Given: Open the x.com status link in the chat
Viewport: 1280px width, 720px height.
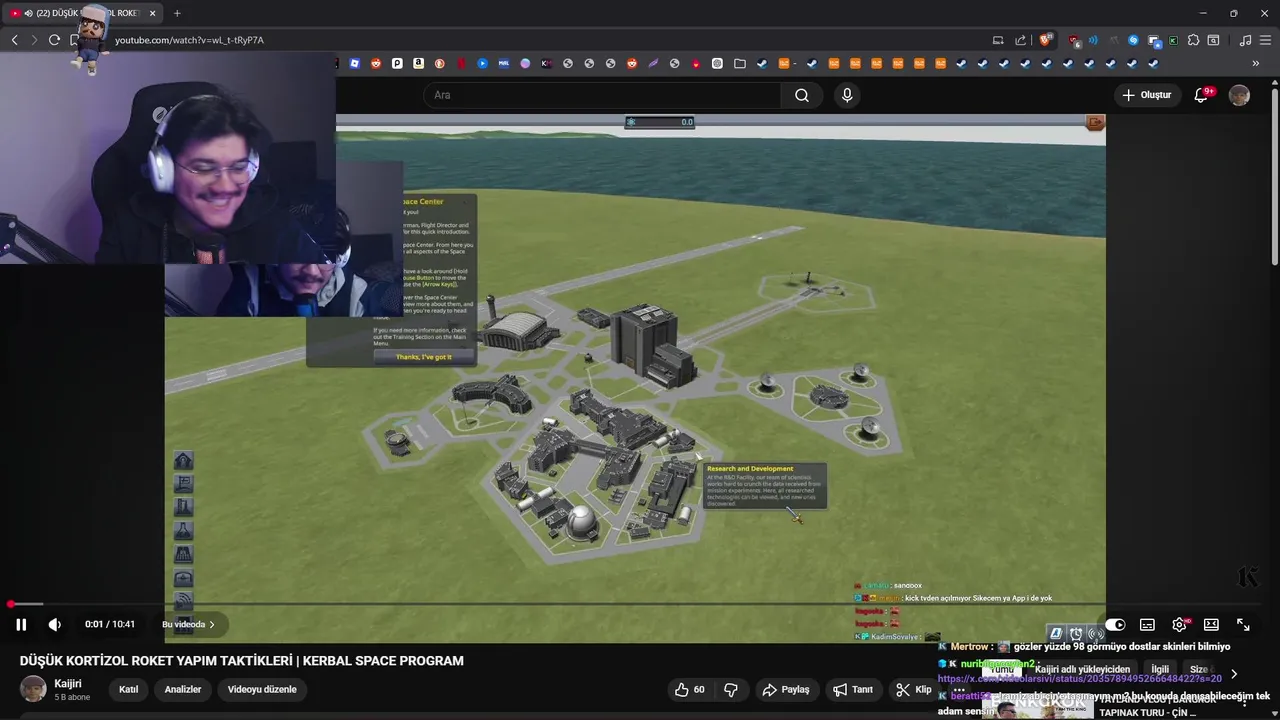Looking at the screenshot, I should [x=1080, y=678].
